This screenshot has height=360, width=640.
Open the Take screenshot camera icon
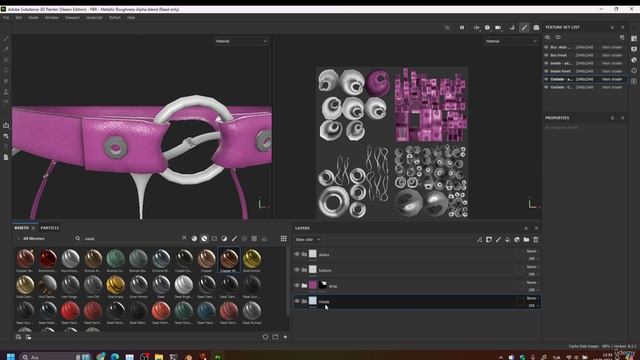pyautogui.click(x=536, y=27)
